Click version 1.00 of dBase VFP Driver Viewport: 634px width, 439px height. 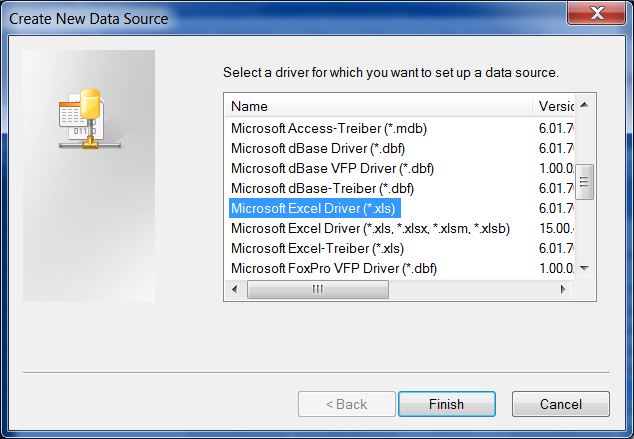click(556, 168)
